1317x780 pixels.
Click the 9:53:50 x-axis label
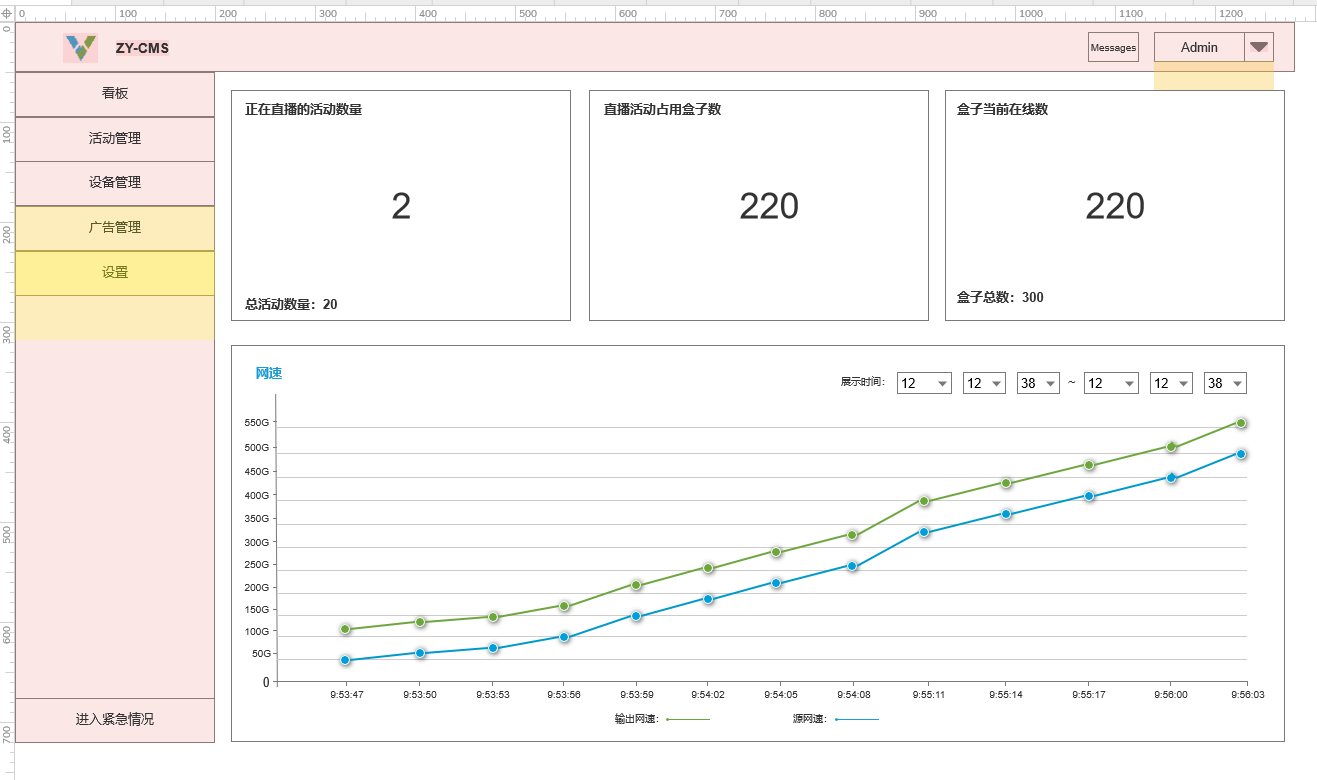(420, 694)
